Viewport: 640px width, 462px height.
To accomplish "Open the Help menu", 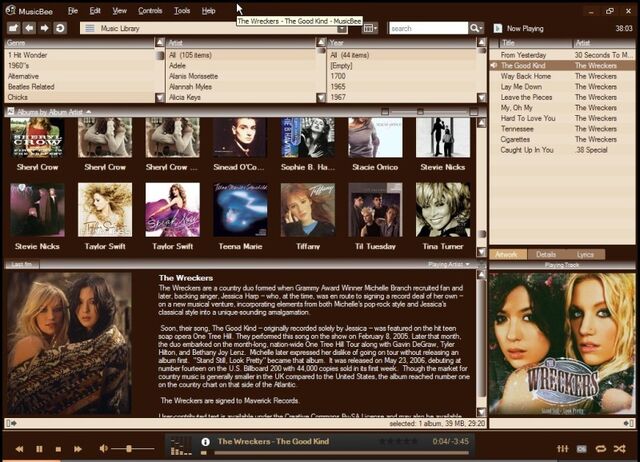I will (208, 11).
